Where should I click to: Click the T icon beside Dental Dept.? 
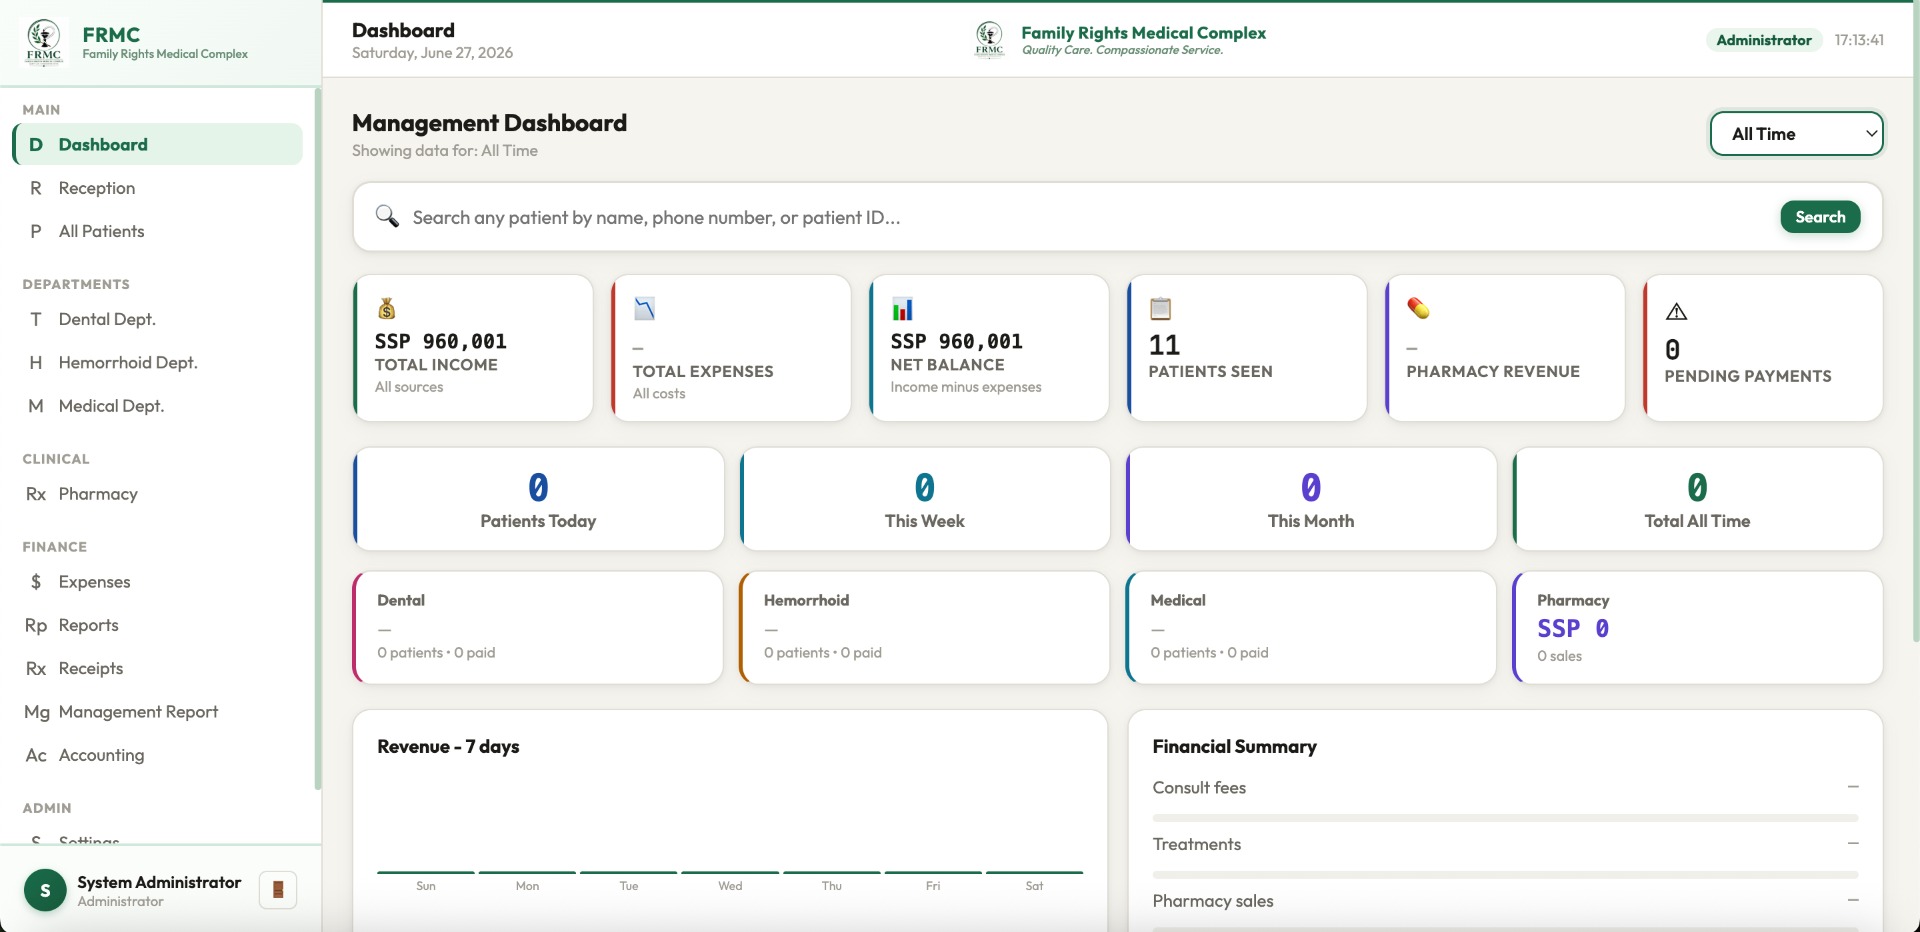point(36,319)
